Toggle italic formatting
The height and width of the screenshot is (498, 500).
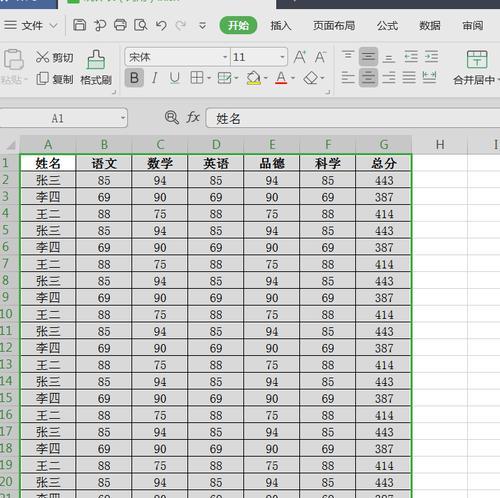[x=154, y=78]
